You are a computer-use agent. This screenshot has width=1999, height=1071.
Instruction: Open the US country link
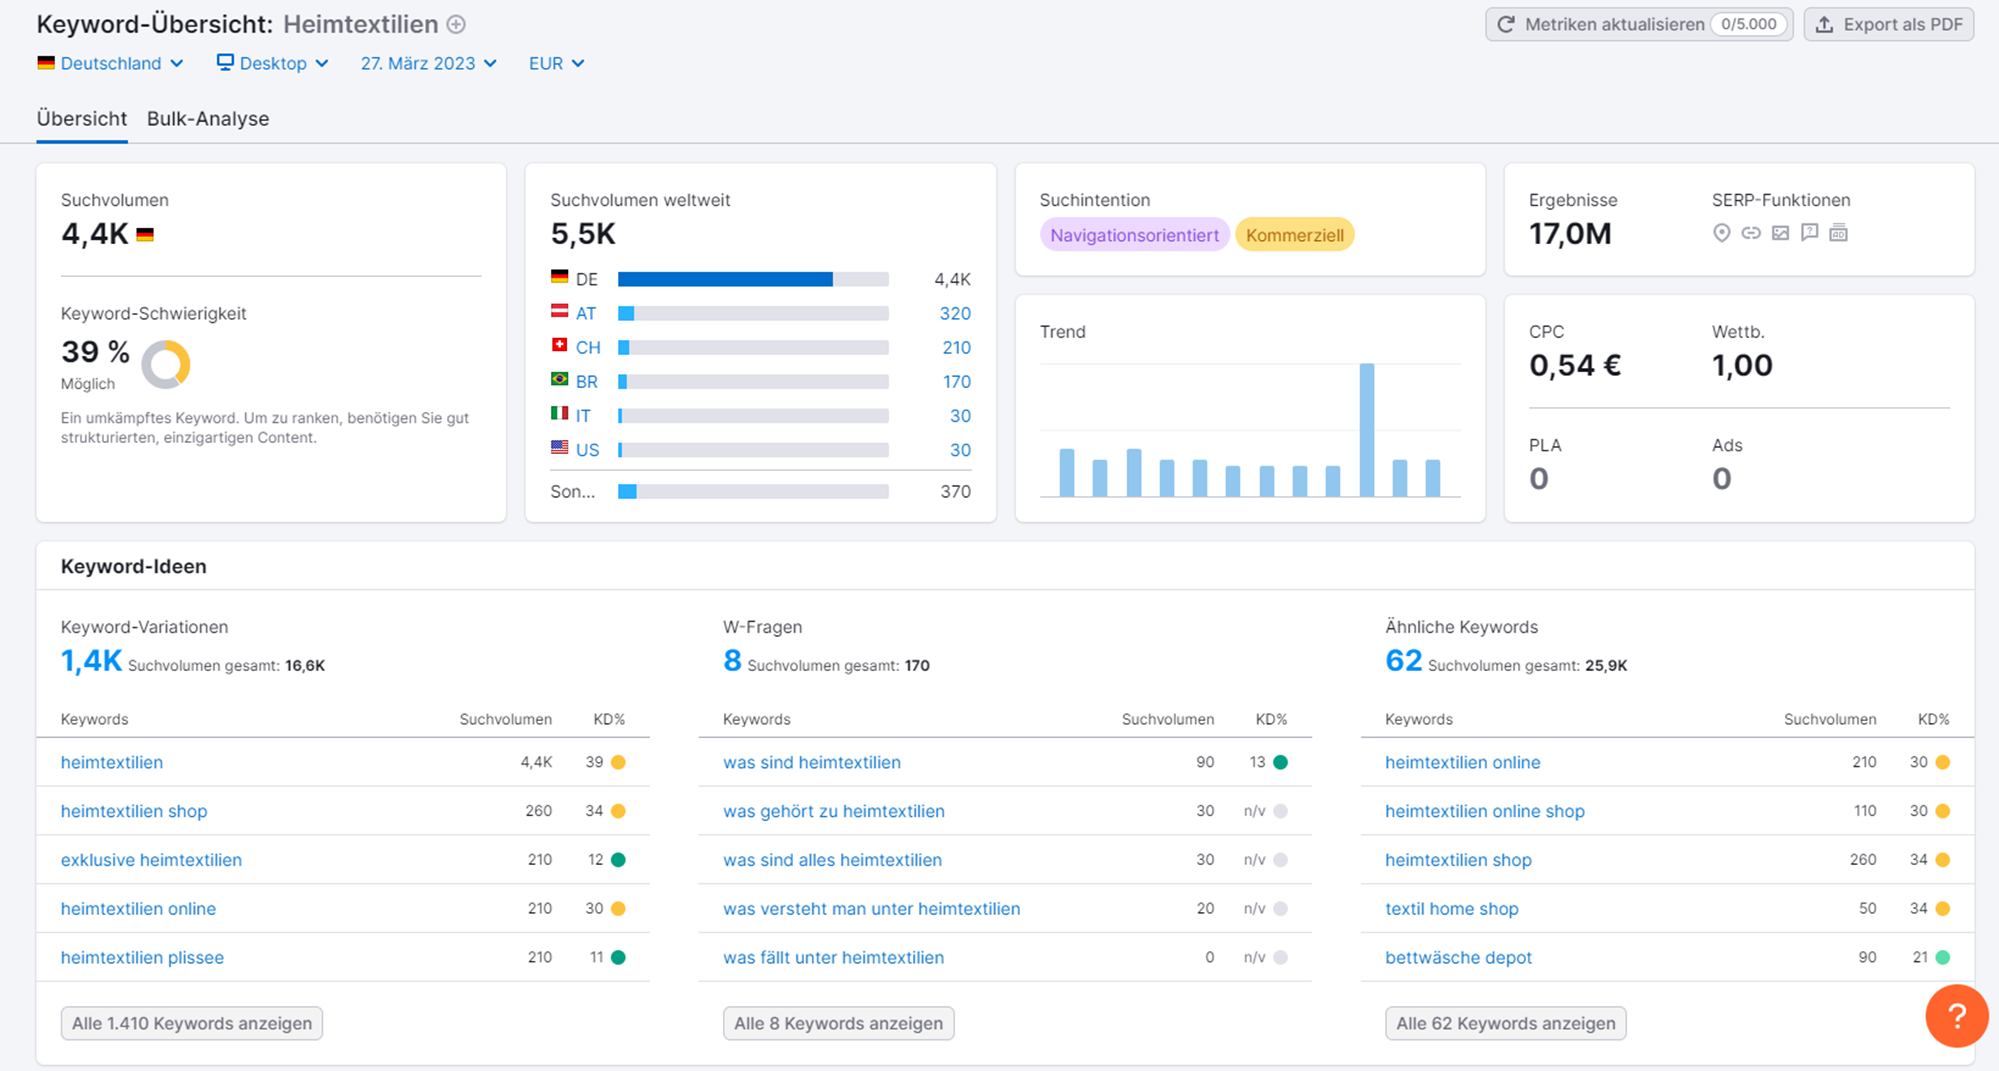click(588, 450)
